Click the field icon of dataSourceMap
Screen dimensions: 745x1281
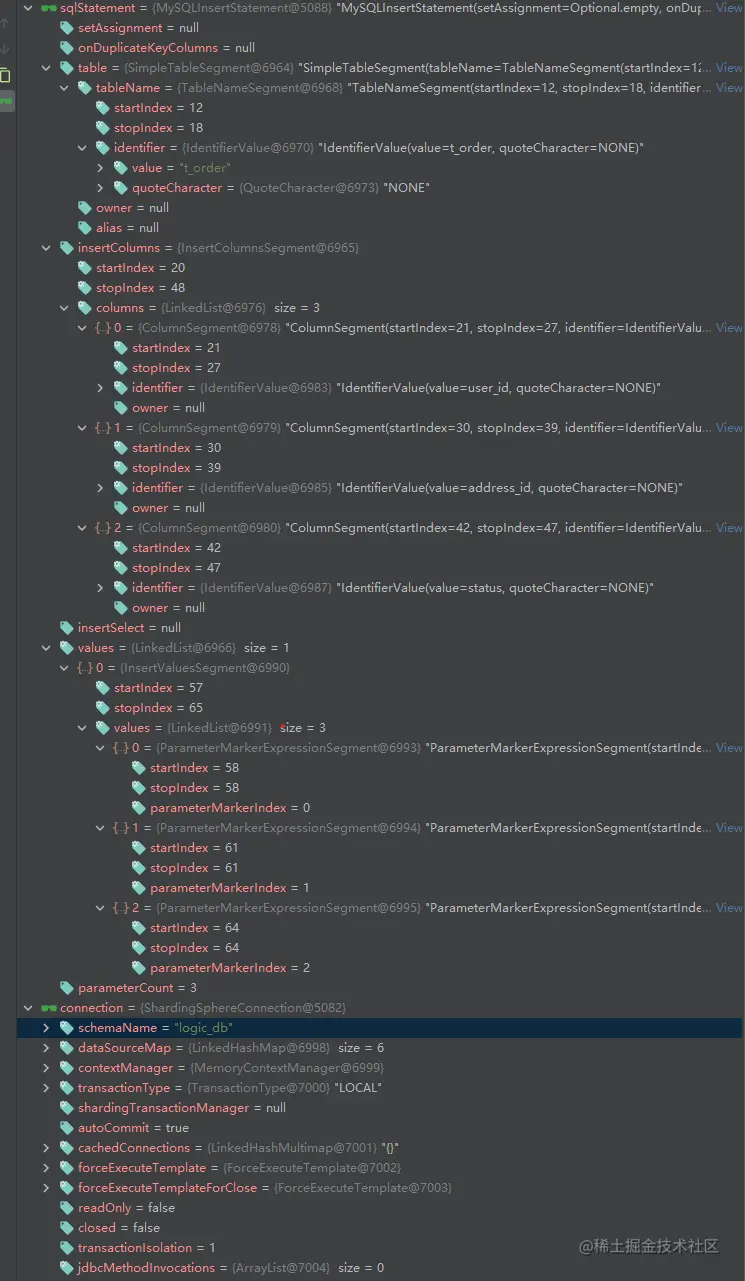(67, 1048)
